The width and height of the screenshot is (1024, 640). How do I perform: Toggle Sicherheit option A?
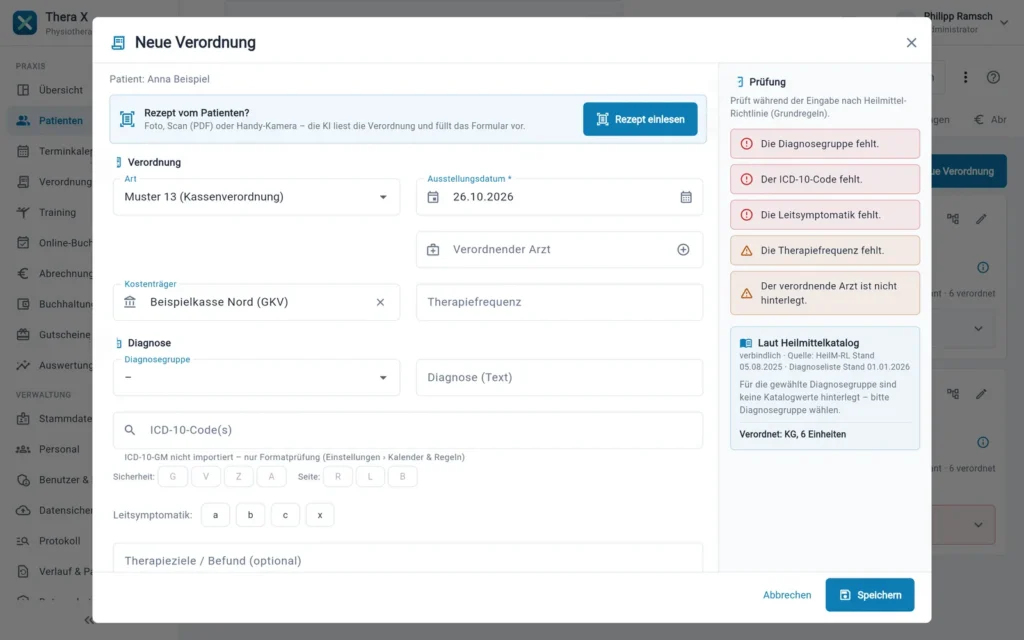coord(271,476)
